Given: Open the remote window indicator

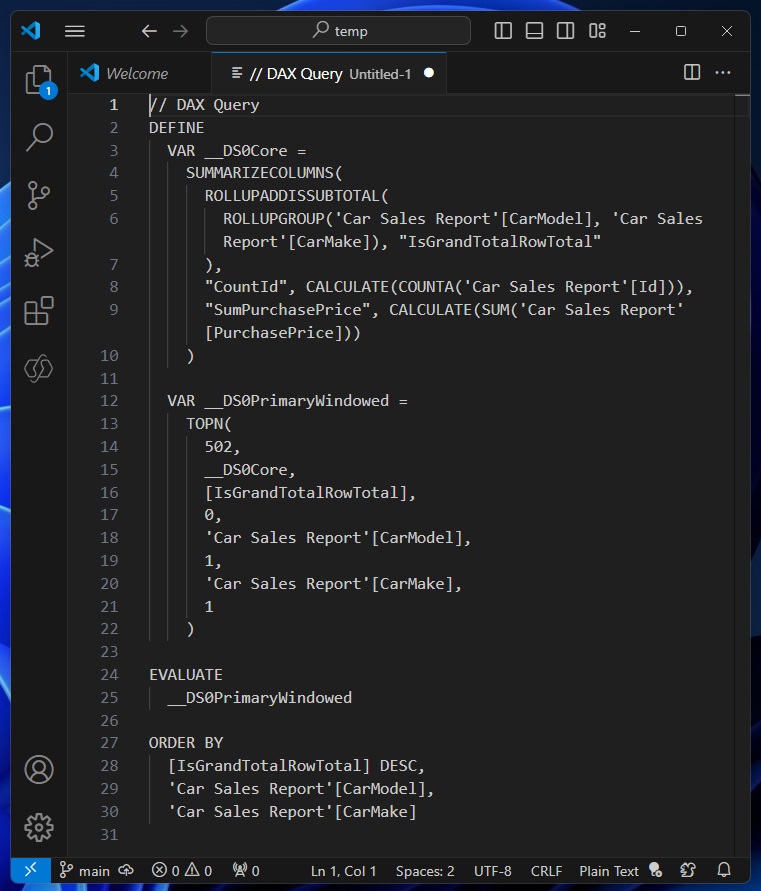Looking at the screenshot, I should coord(31,870).
